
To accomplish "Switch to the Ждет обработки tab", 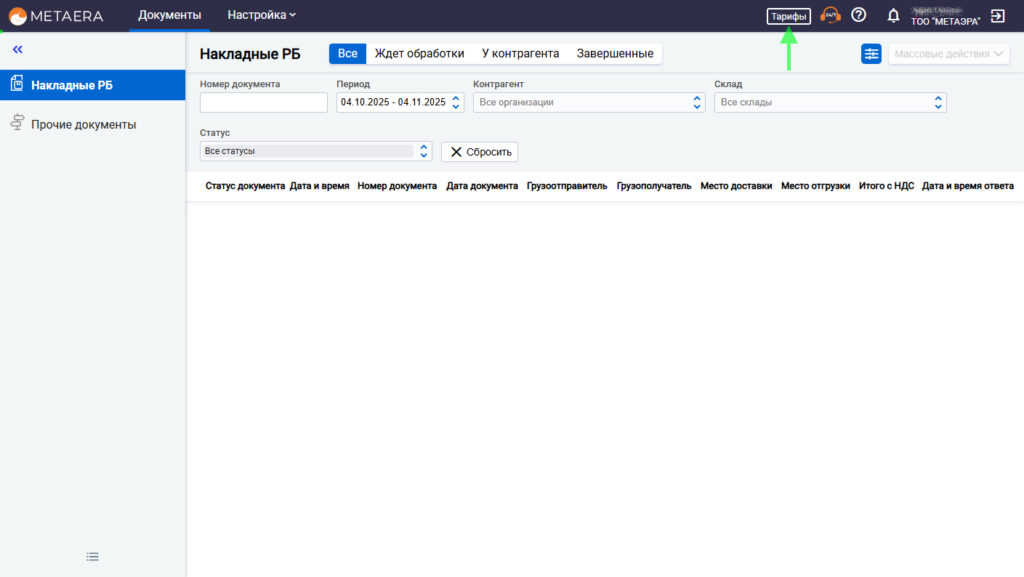I will [419, 54].
